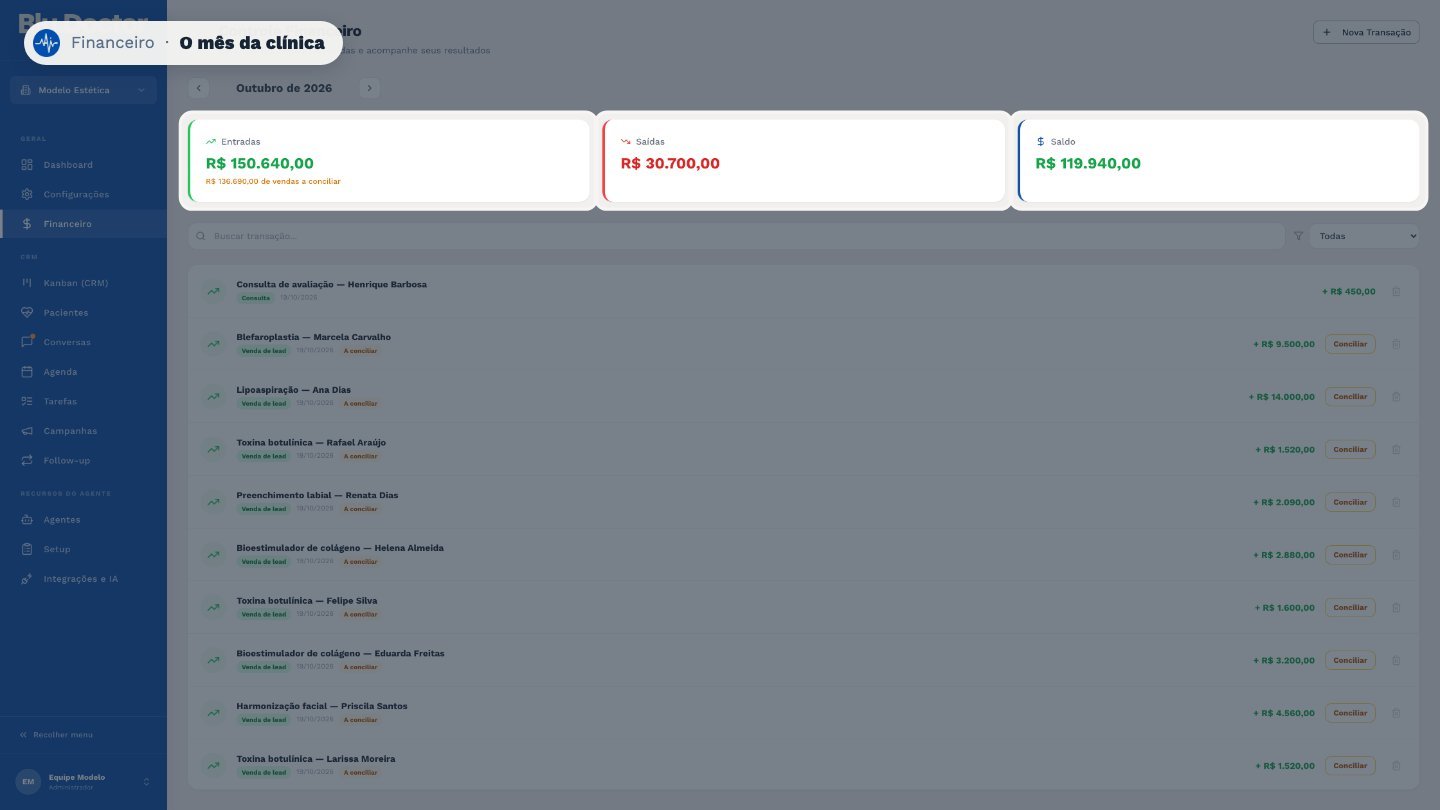Go to Tarefas in the sidebar
Viewport: 1440px width, 810px height.
point(83,401)
